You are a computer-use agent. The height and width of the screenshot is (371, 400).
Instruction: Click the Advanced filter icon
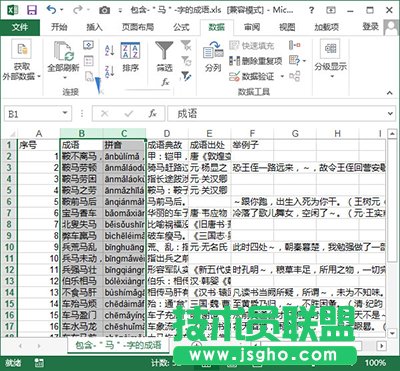186,76
